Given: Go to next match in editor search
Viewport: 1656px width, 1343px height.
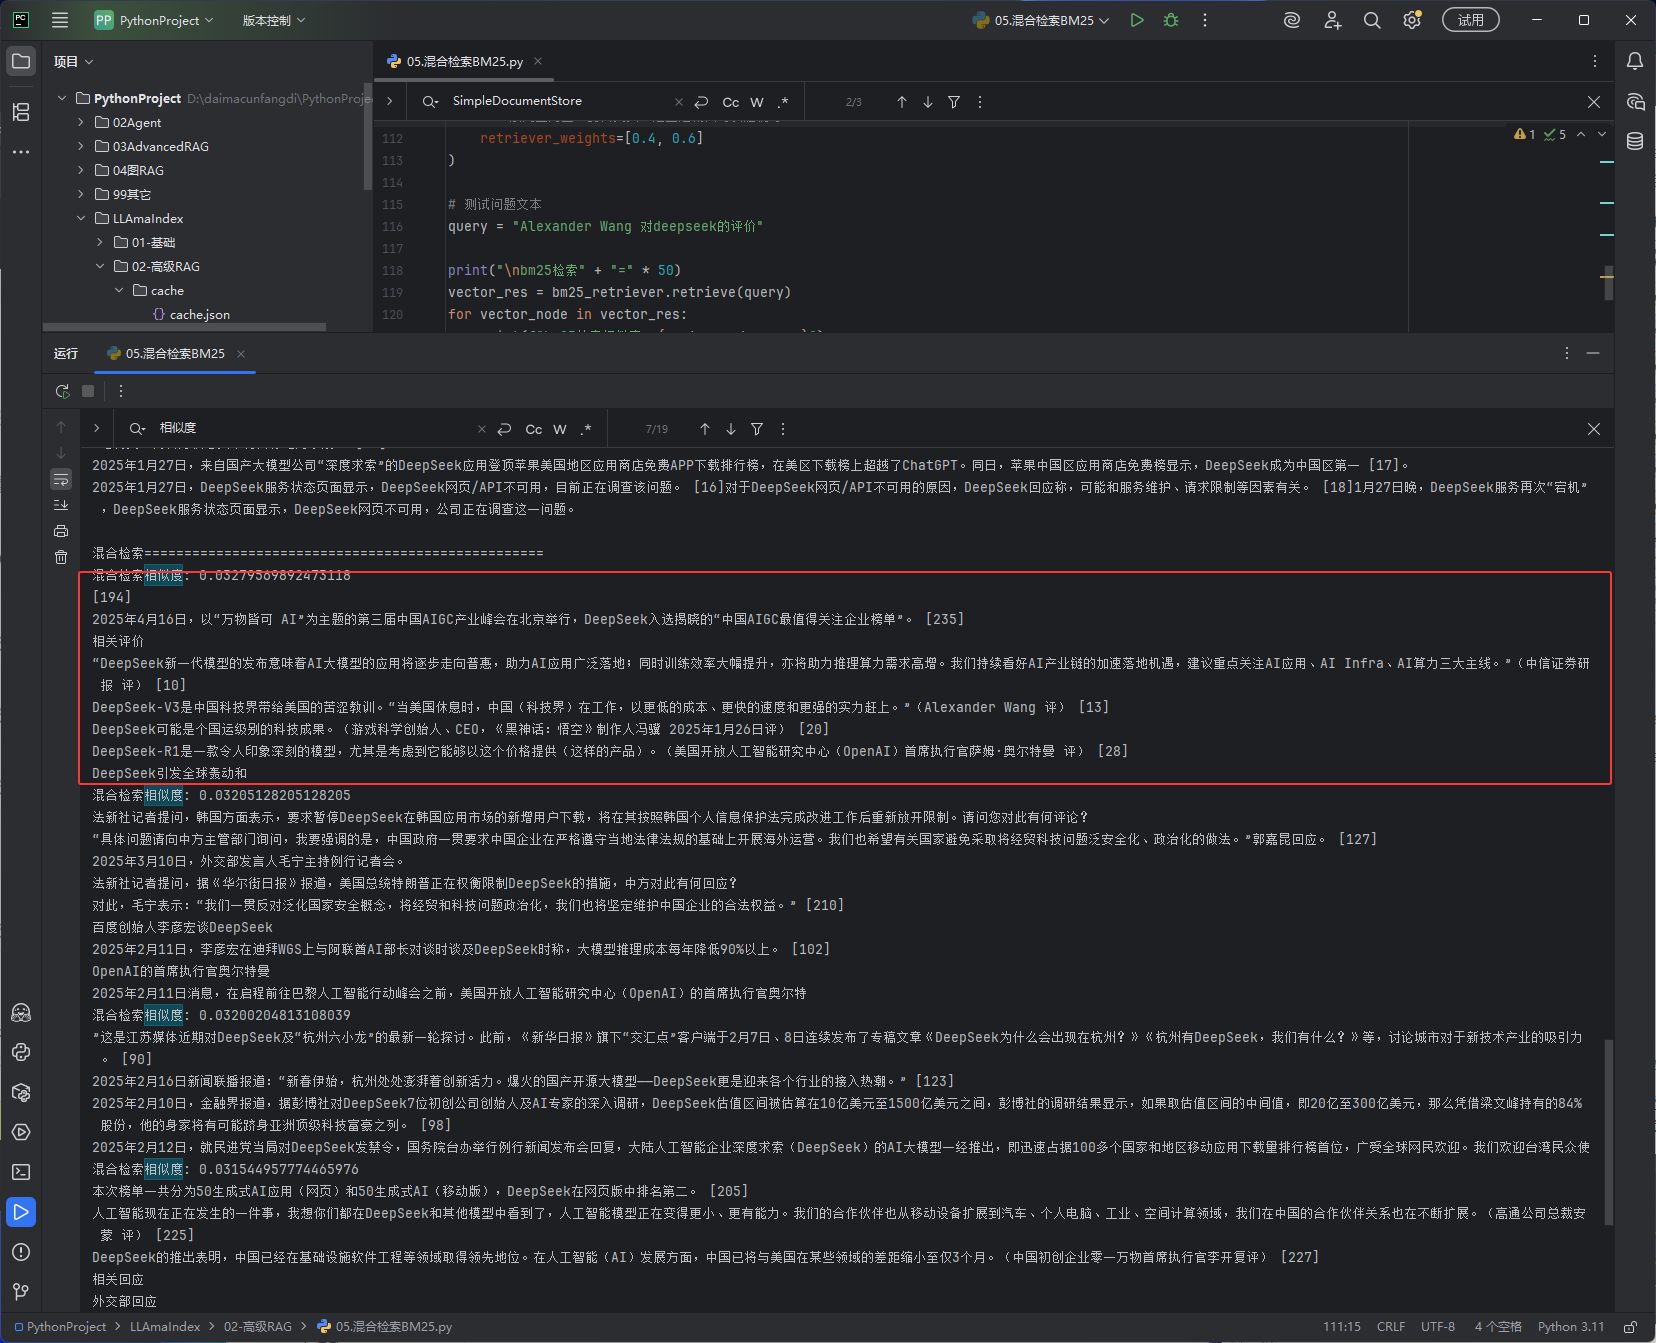Looking at the screenshot, I should 928,102.
